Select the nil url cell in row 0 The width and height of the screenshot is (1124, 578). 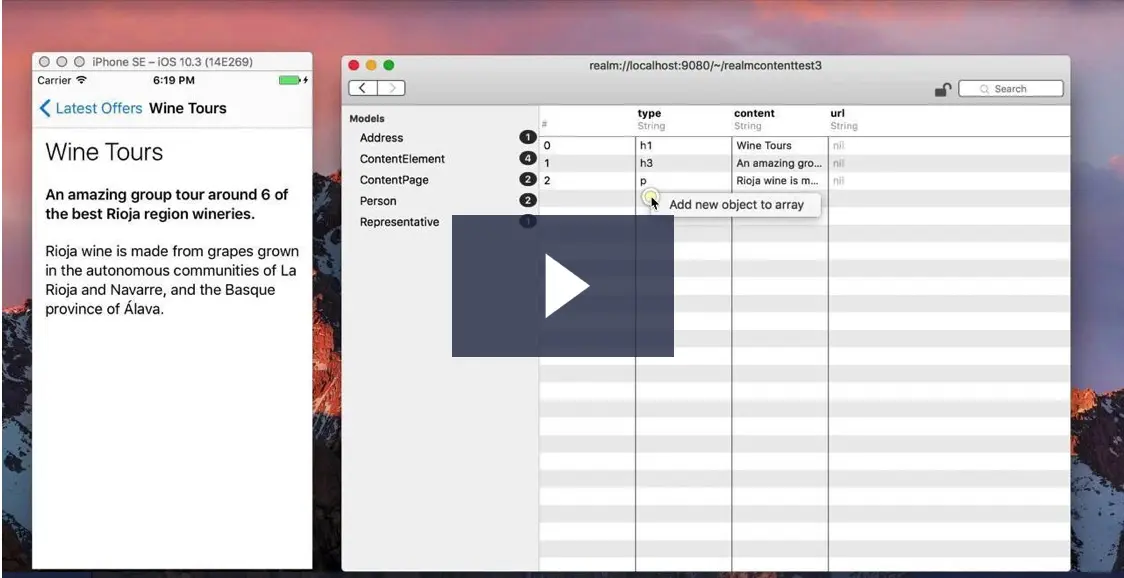838,146
